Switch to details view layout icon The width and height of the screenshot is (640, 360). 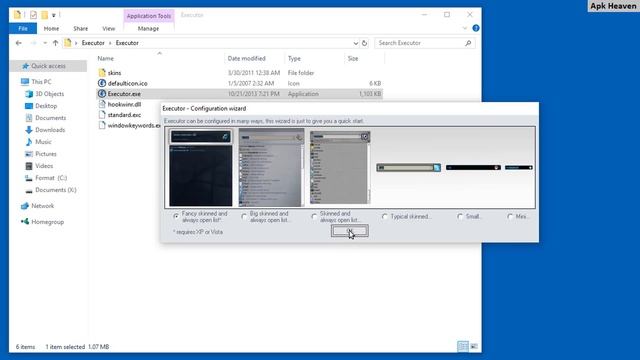[x=463, y=347]
